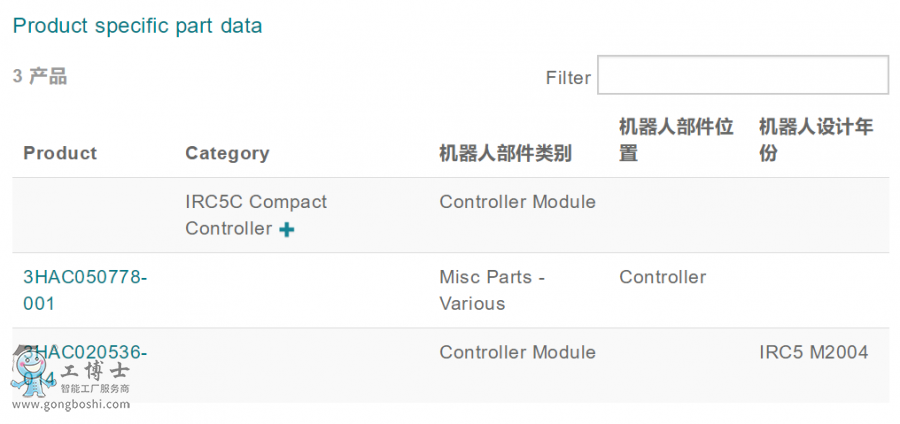Select the Controller position cell
Screen dimensions: 900x424
pos(662,277)
